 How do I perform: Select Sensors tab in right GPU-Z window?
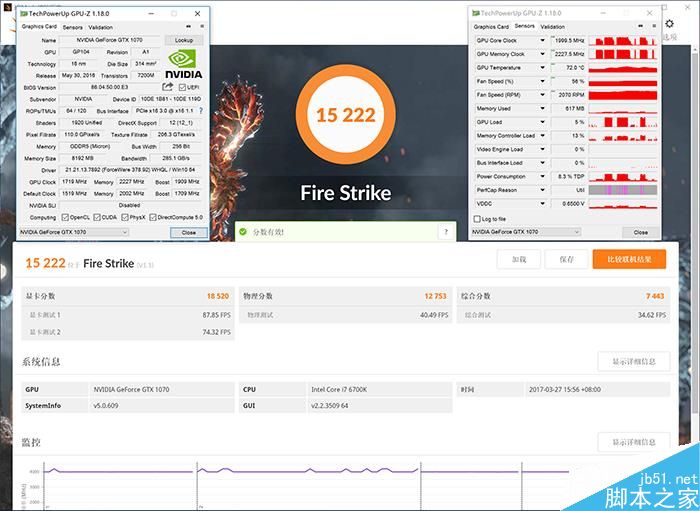point(525,26)
